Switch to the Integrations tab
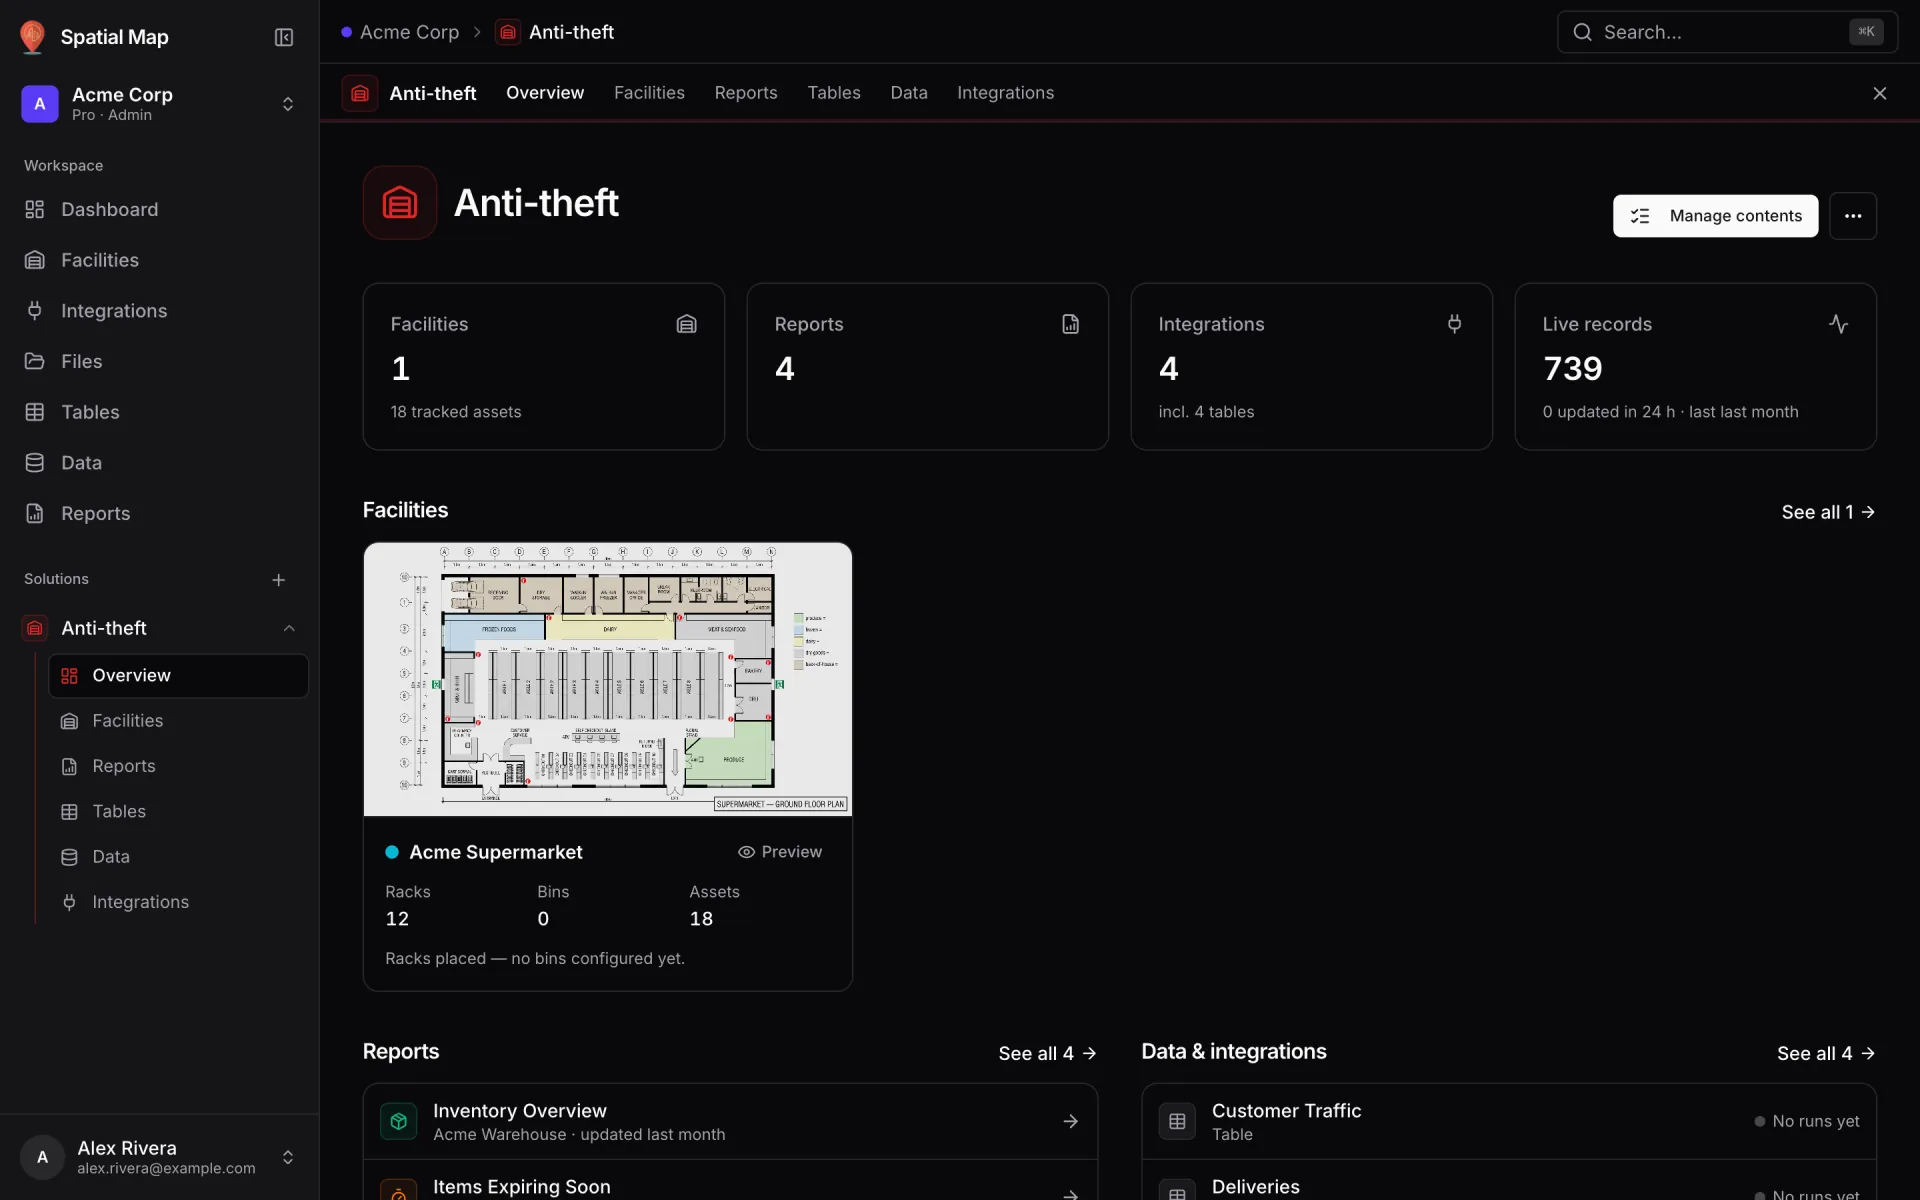This screenshot has height=1200, width=1920. (1005, 93)
